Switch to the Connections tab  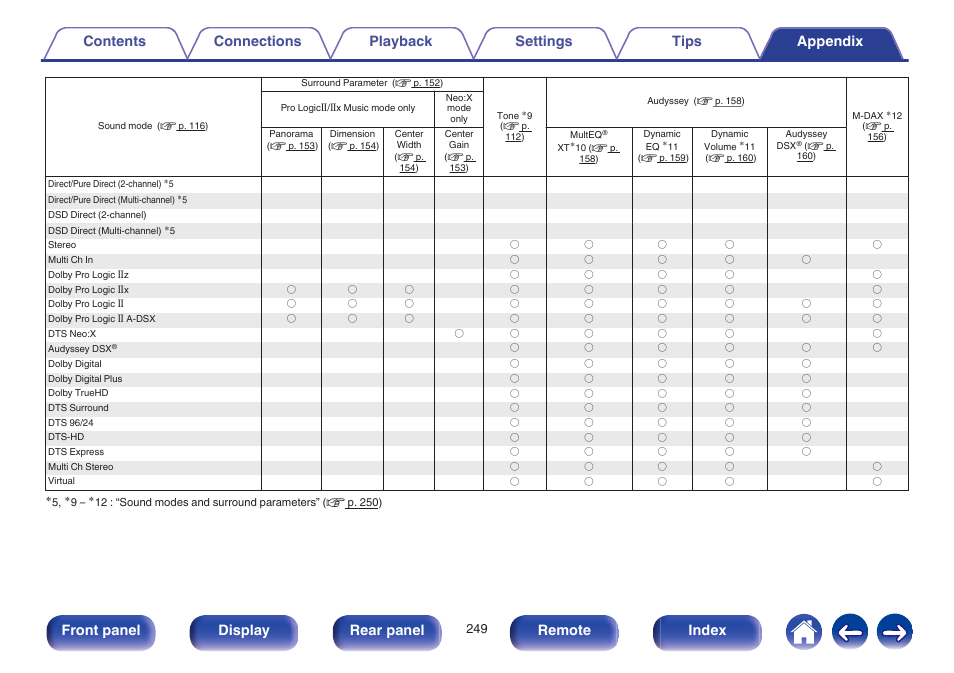[257, 41]
